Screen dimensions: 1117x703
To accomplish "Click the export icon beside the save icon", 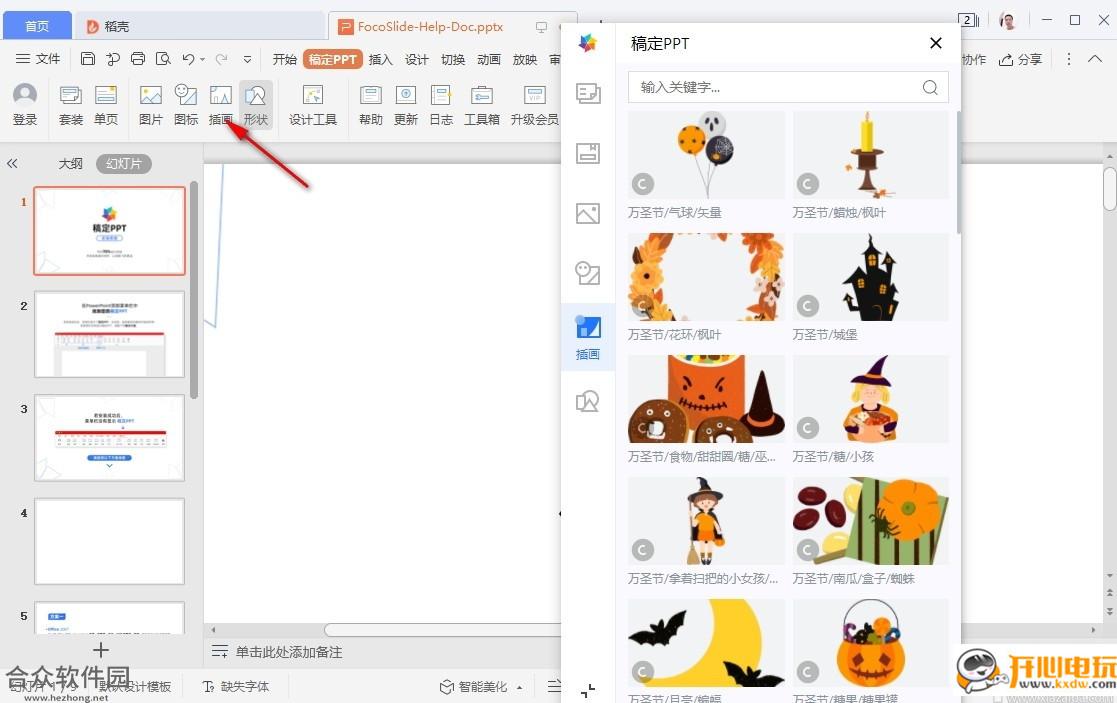I will [113, 59].
